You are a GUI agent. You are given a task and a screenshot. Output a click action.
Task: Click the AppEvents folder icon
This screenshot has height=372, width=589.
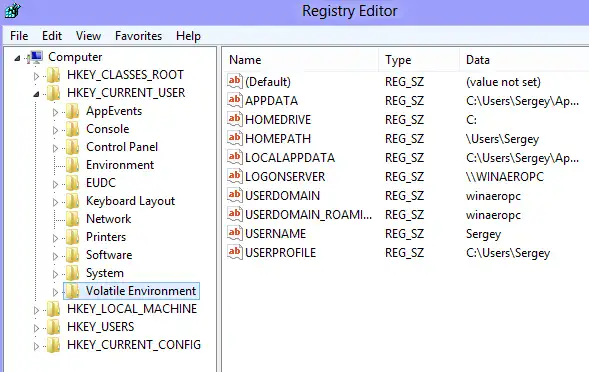pyautogui.click(x=72, y=111)
